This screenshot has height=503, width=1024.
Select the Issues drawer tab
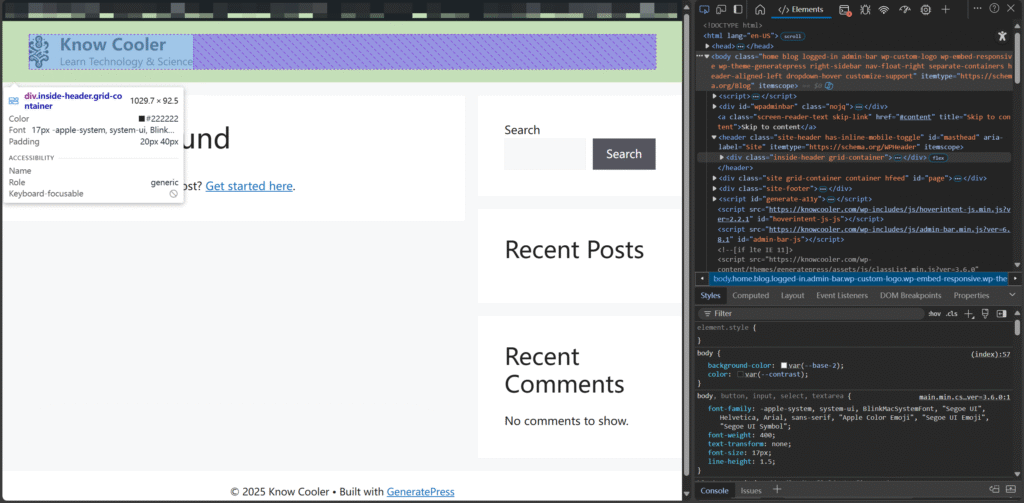coord(751,491)
